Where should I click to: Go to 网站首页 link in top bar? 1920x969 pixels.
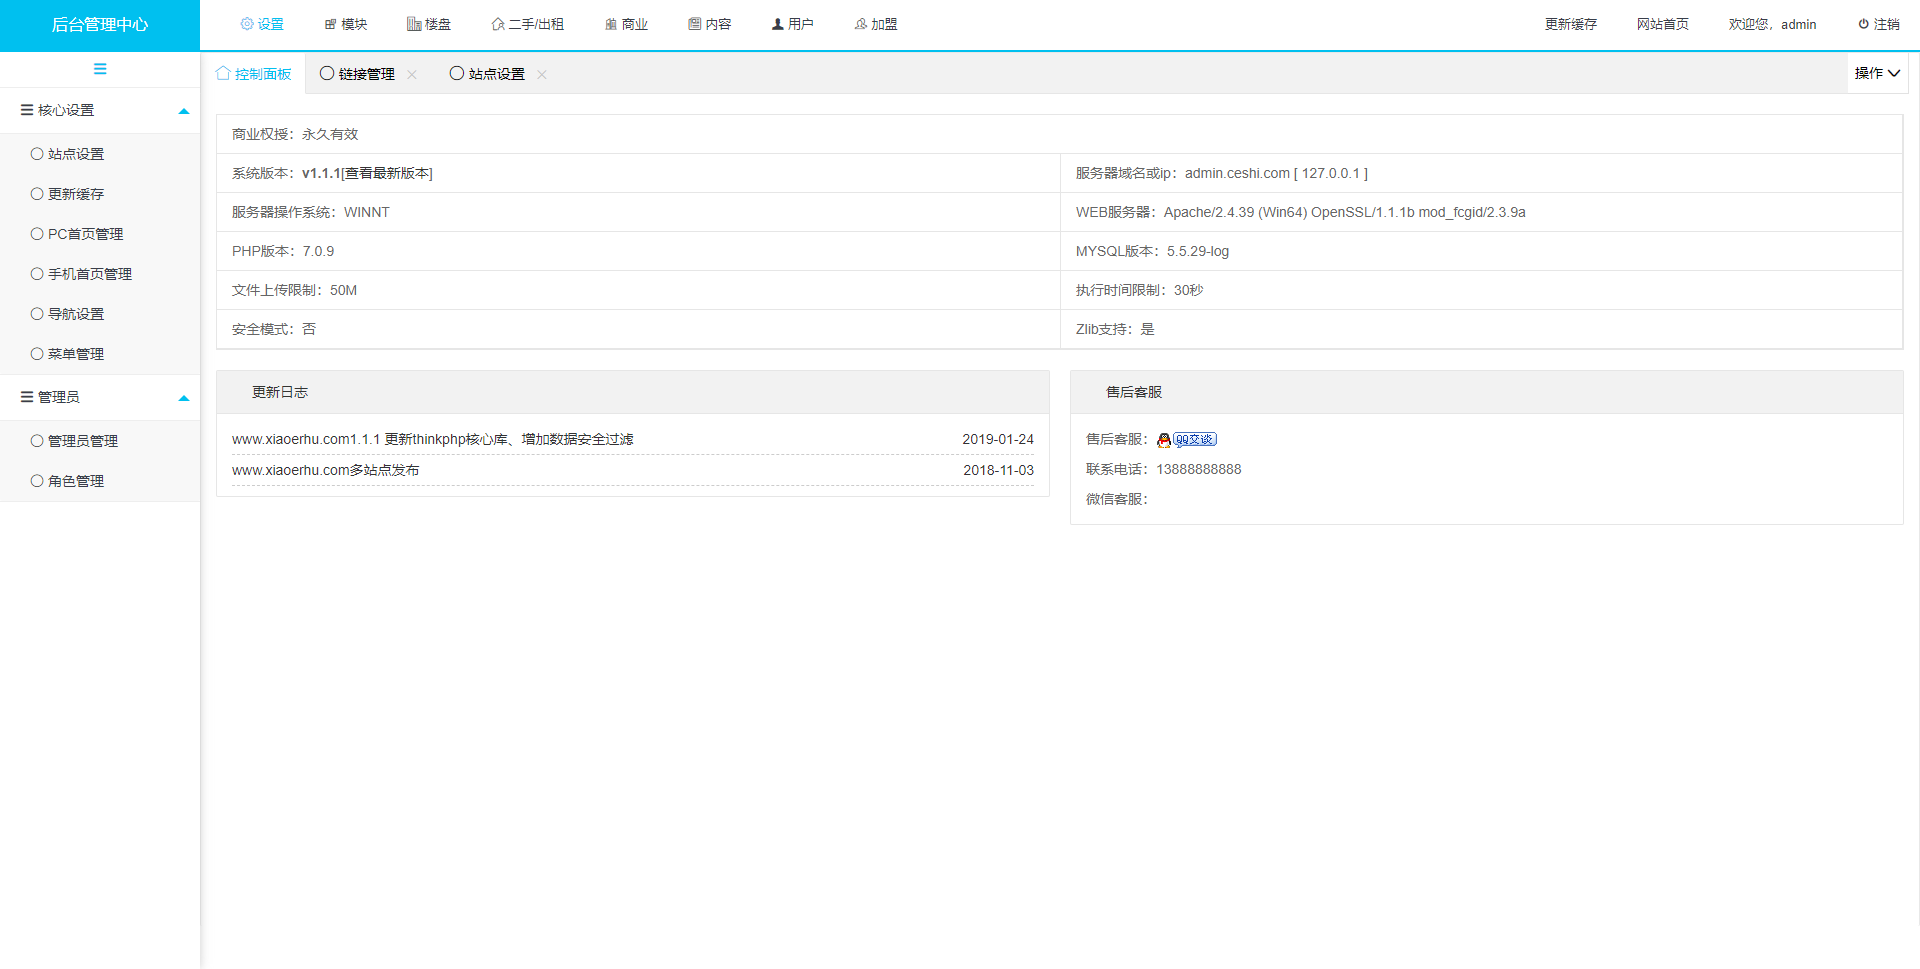[x=1663, y=24]
